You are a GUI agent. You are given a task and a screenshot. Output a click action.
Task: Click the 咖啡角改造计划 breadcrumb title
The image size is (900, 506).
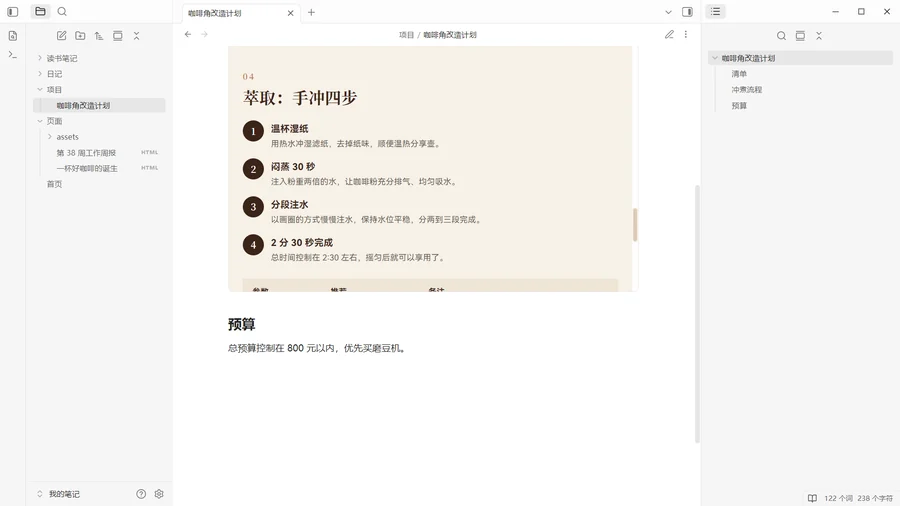[x=450, y=35]
